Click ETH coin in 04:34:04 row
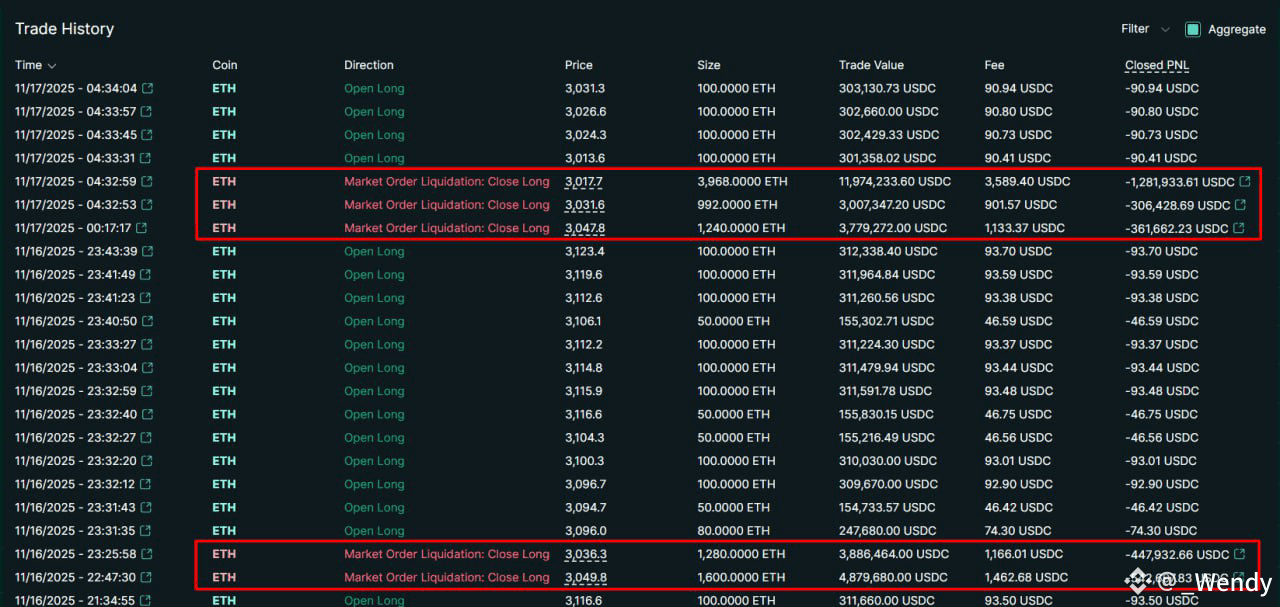The width and height of the screenshot is (1280, 607). click(224, 89)
